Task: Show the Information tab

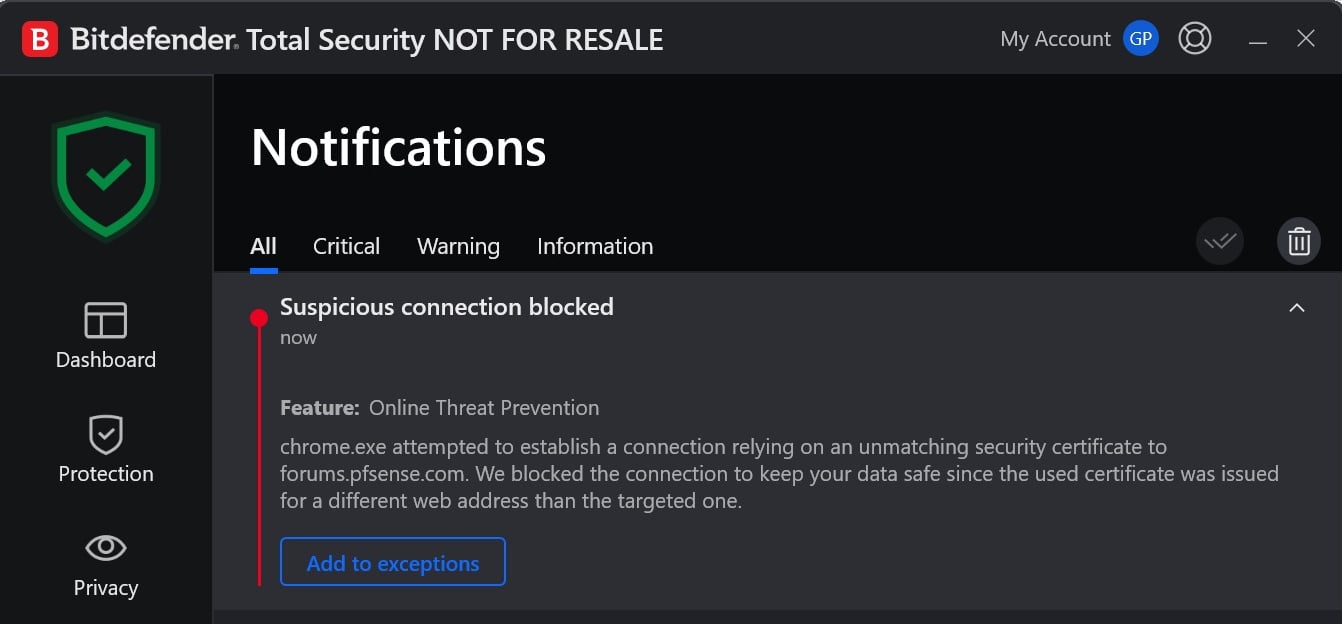Action: coord(595,246)
